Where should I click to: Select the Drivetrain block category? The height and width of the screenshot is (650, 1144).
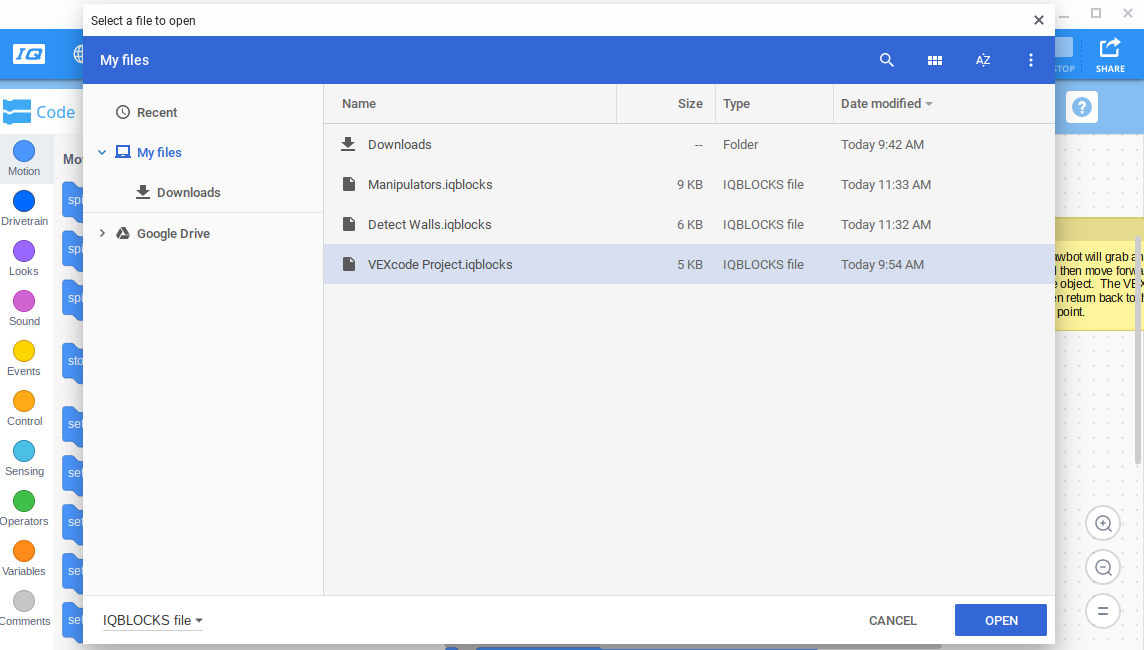pos(24,208)
